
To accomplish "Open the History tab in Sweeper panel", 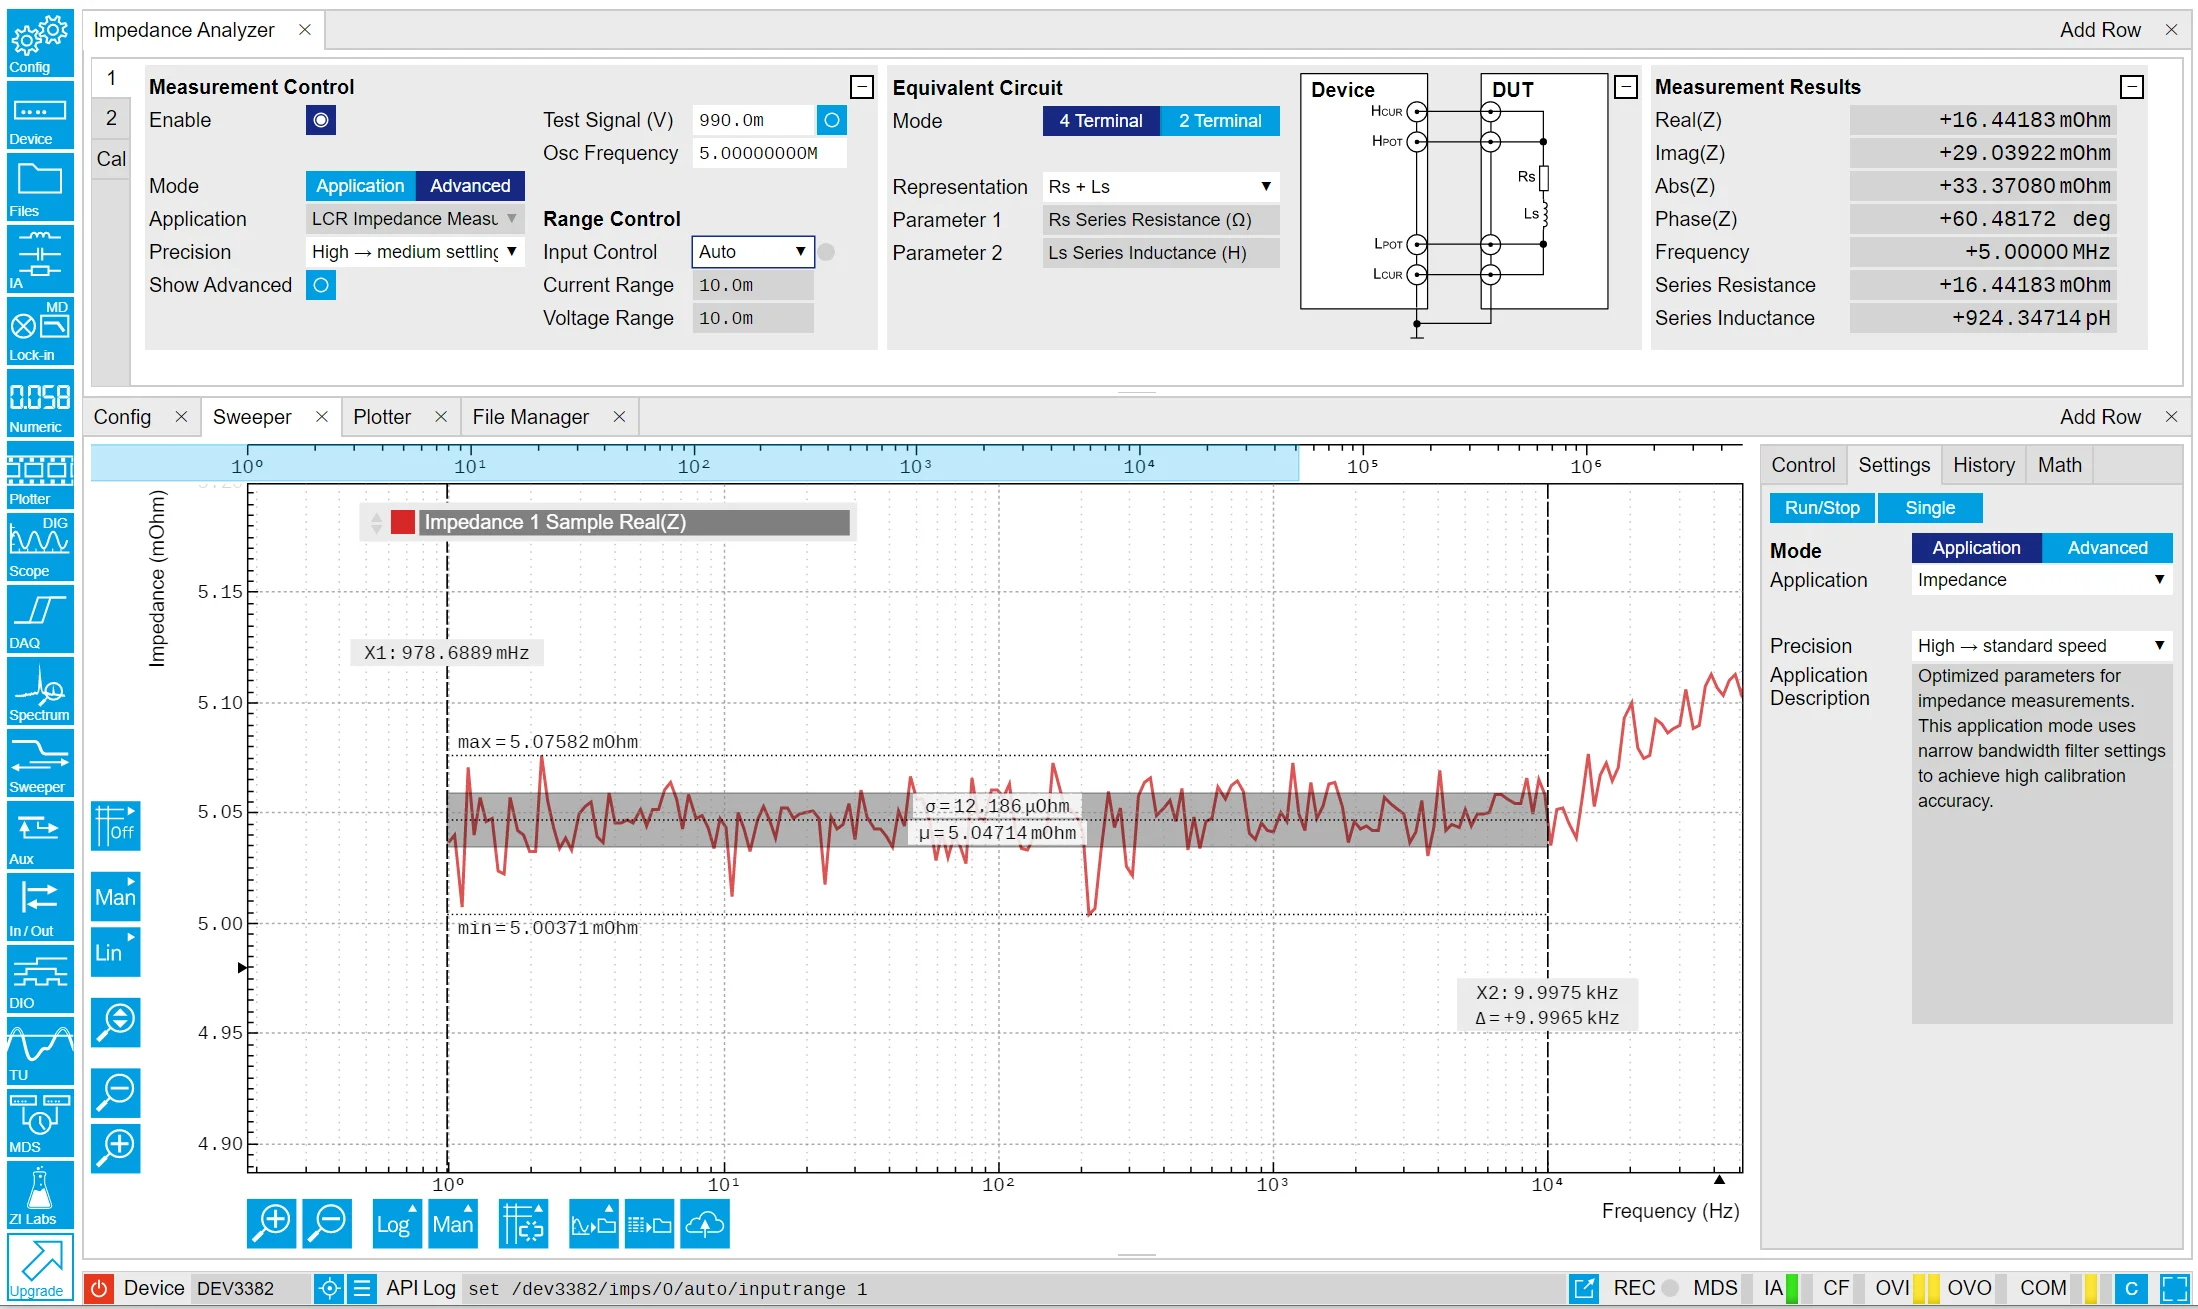I will [x=1984, y=465].
